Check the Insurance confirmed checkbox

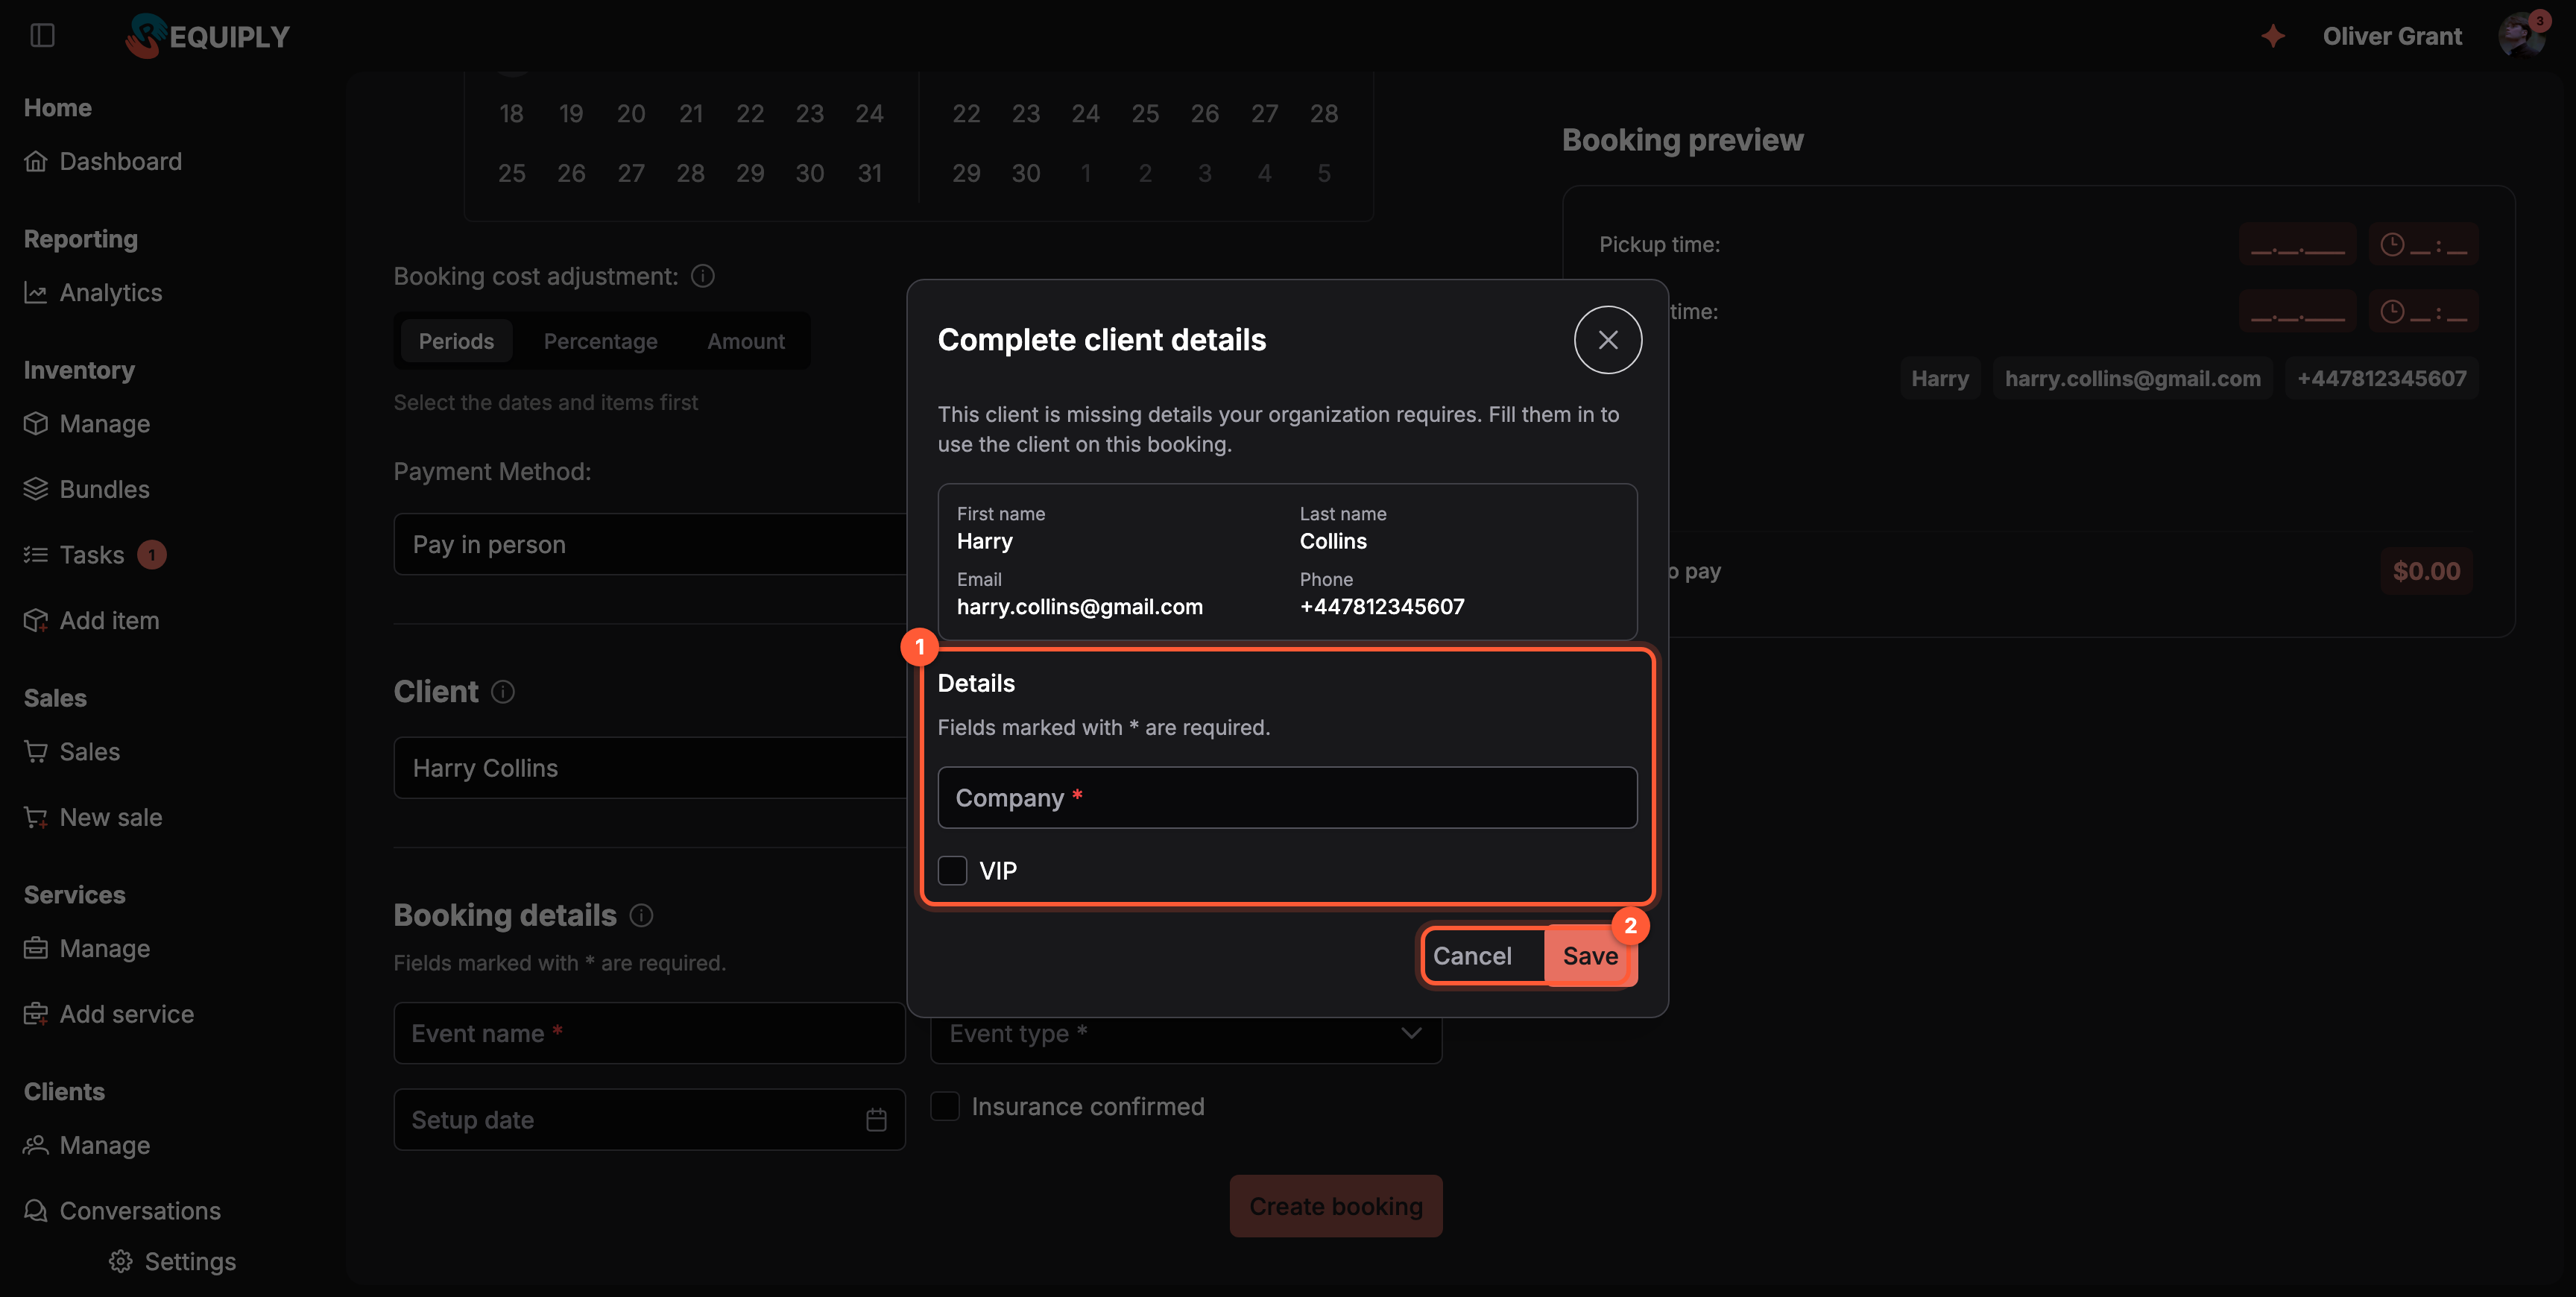point(945,1106)
